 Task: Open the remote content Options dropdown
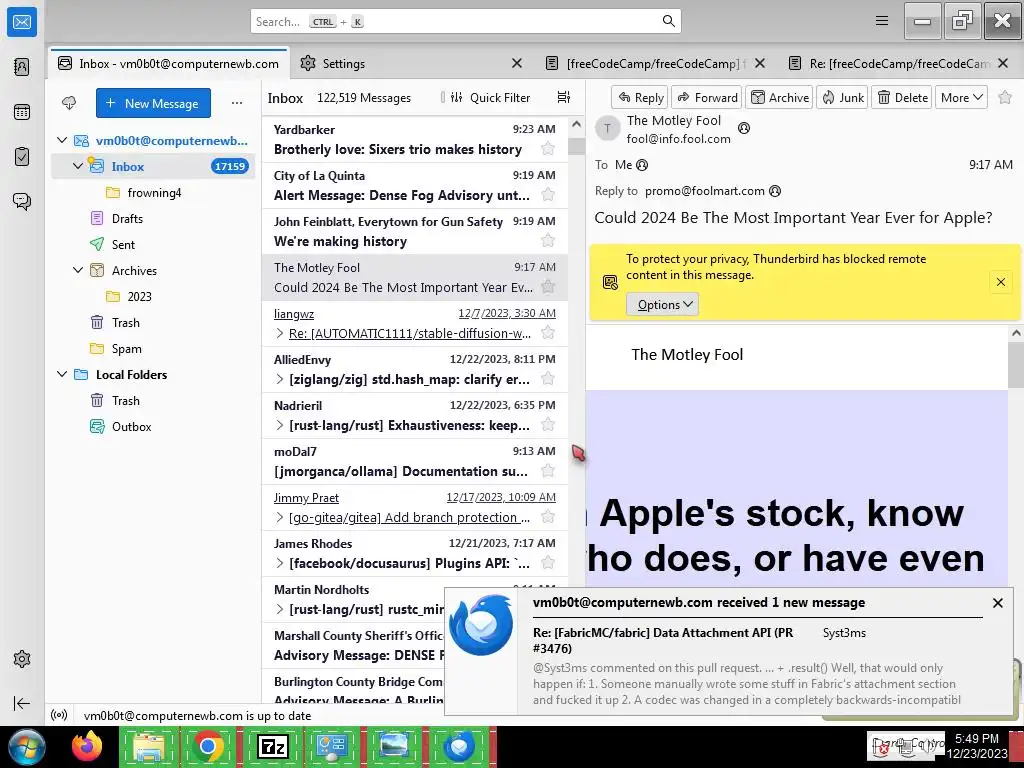(662, 304)
